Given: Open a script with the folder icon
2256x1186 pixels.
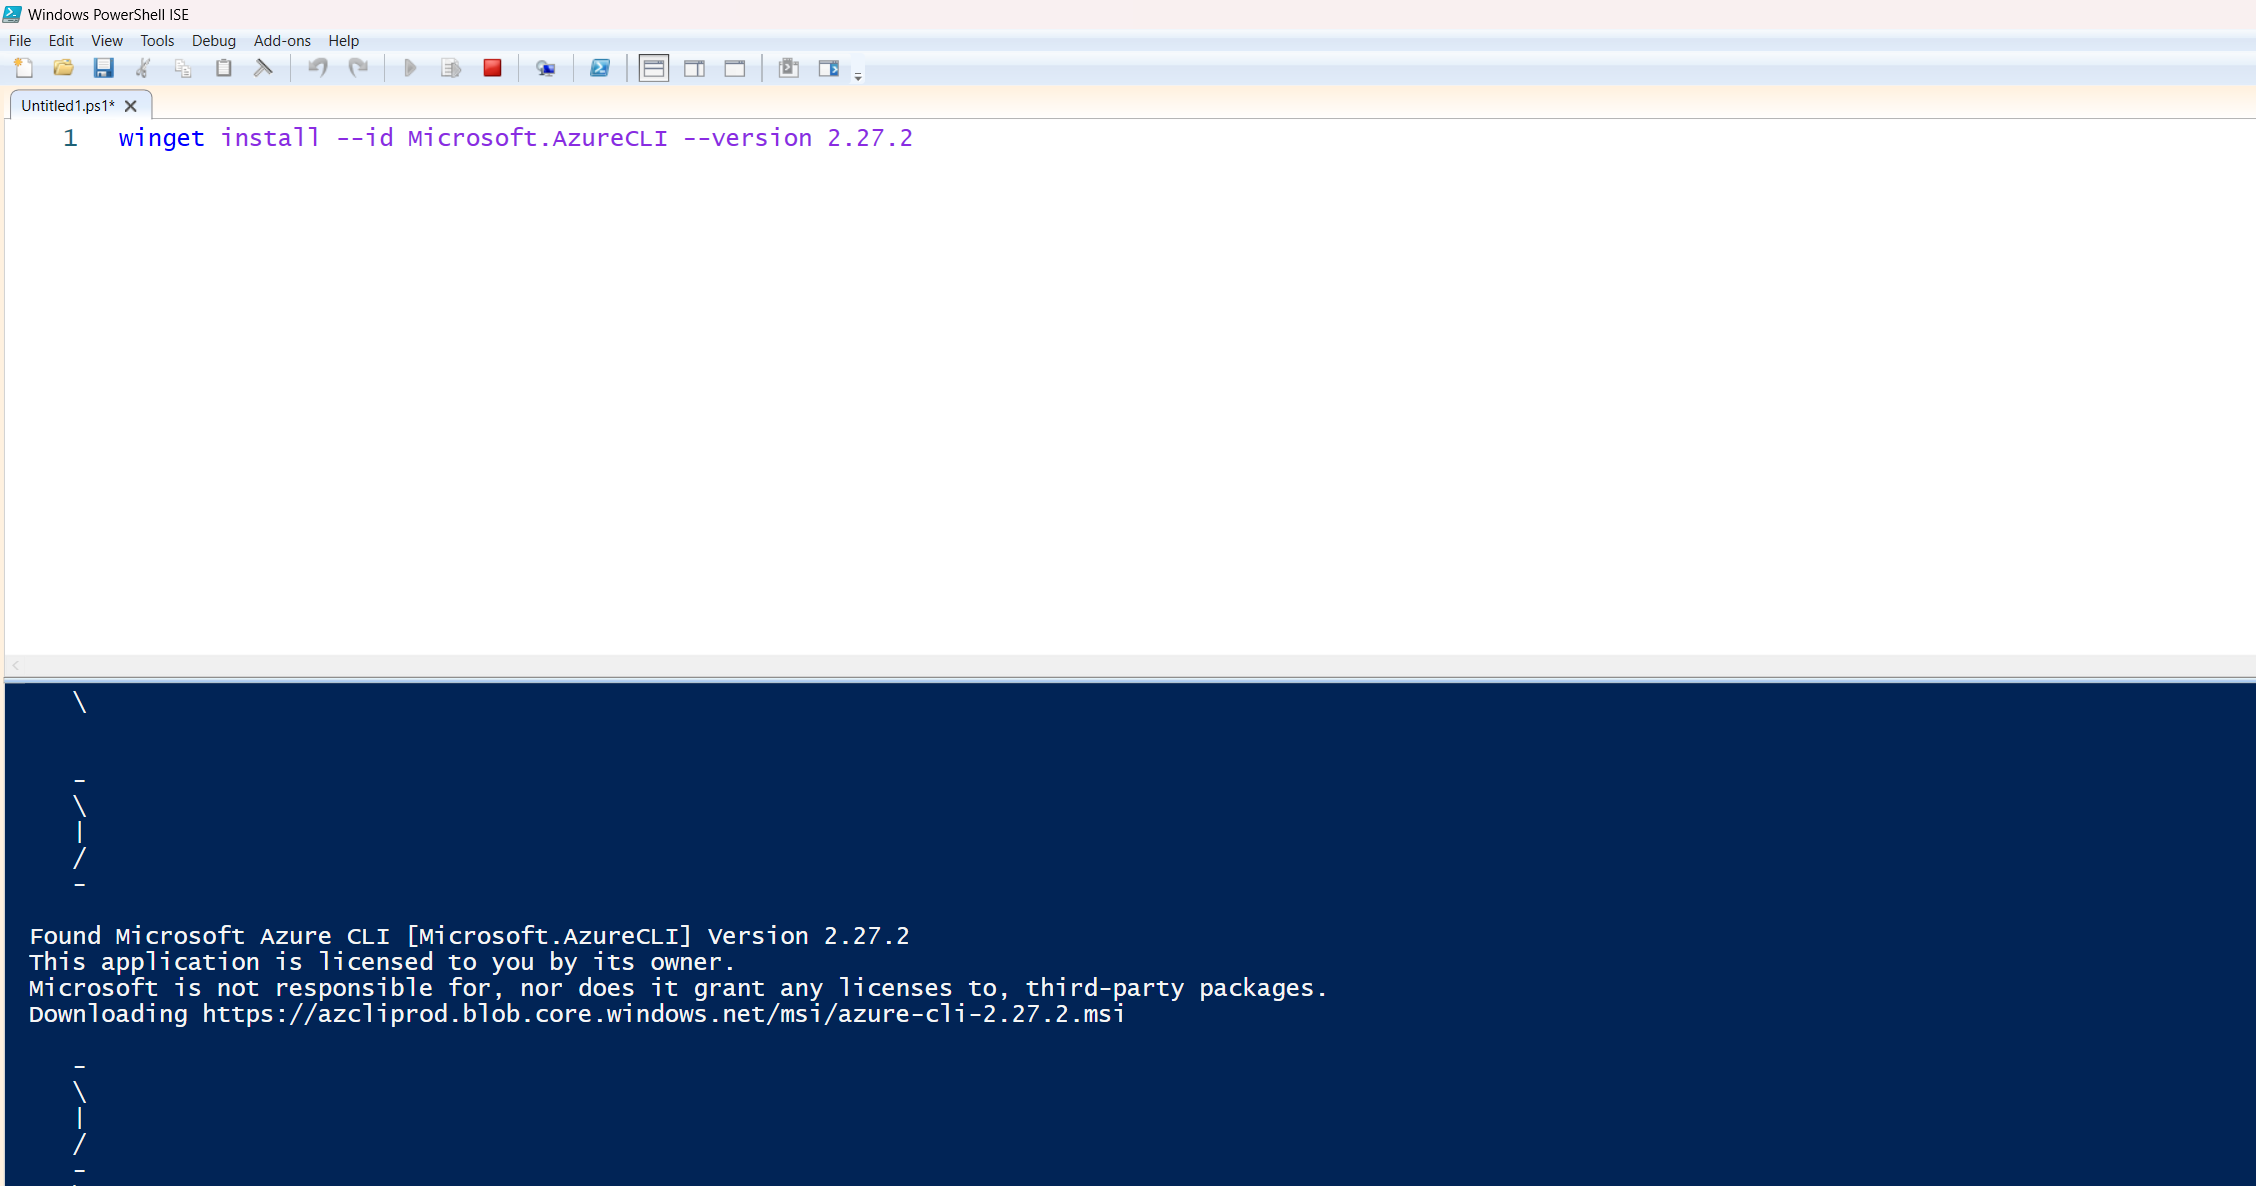Looking at the screenshot, I should click(63, 68).
